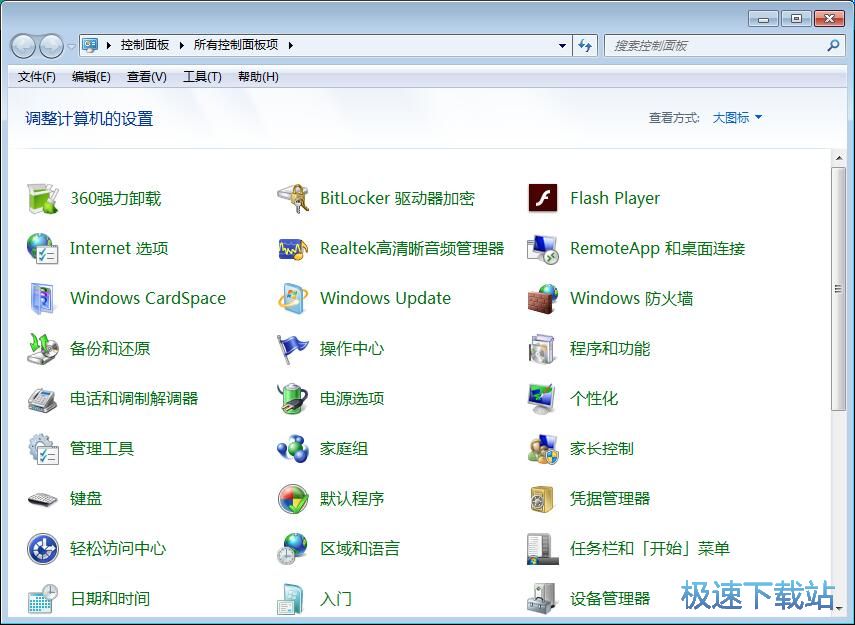This screenshot has height=625, width=855.
Task: Open the 查看(V) menu
Action: tap(147, 77)
